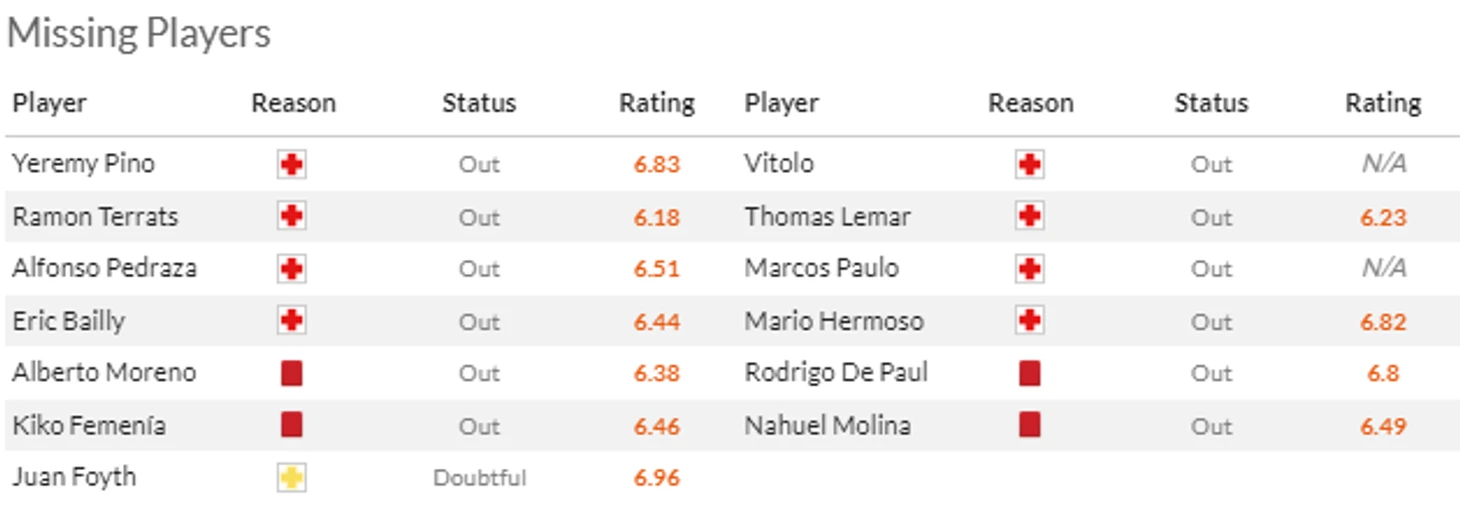Click Eric Bailly's injury cross icon
Screen dimensions: 1460x511
point(292,321)
